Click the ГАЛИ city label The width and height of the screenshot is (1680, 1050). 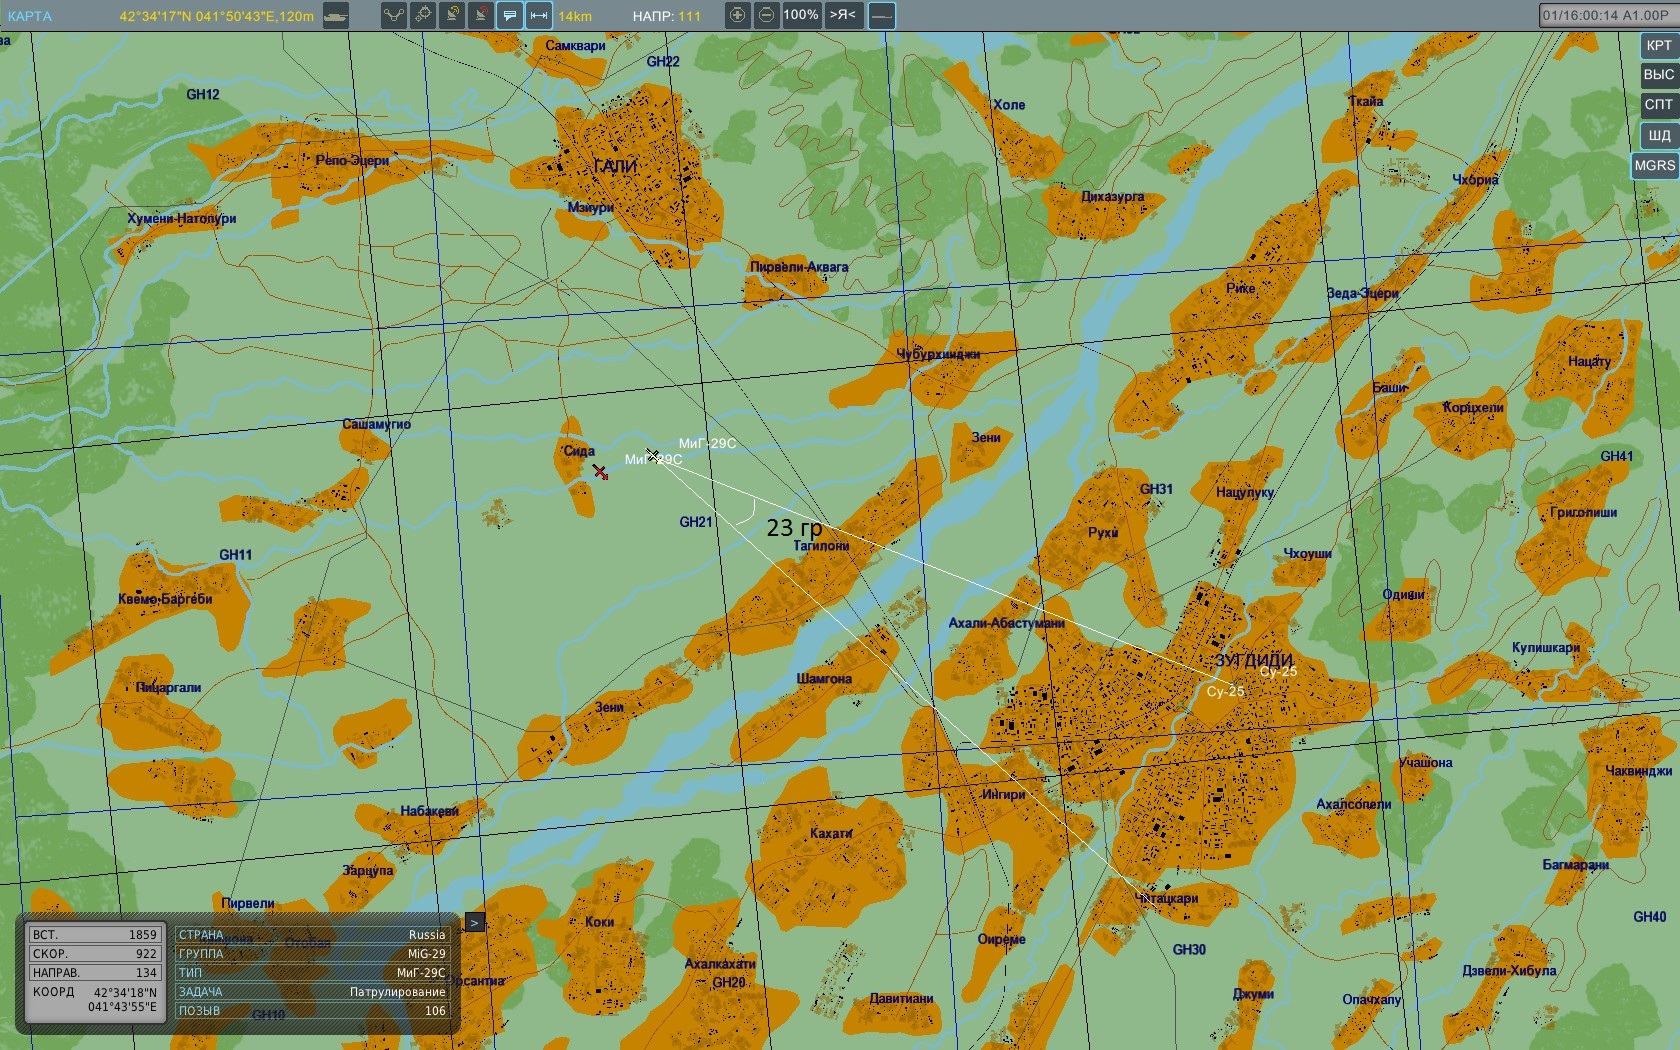pyautogui.click(x=615, y=166)
